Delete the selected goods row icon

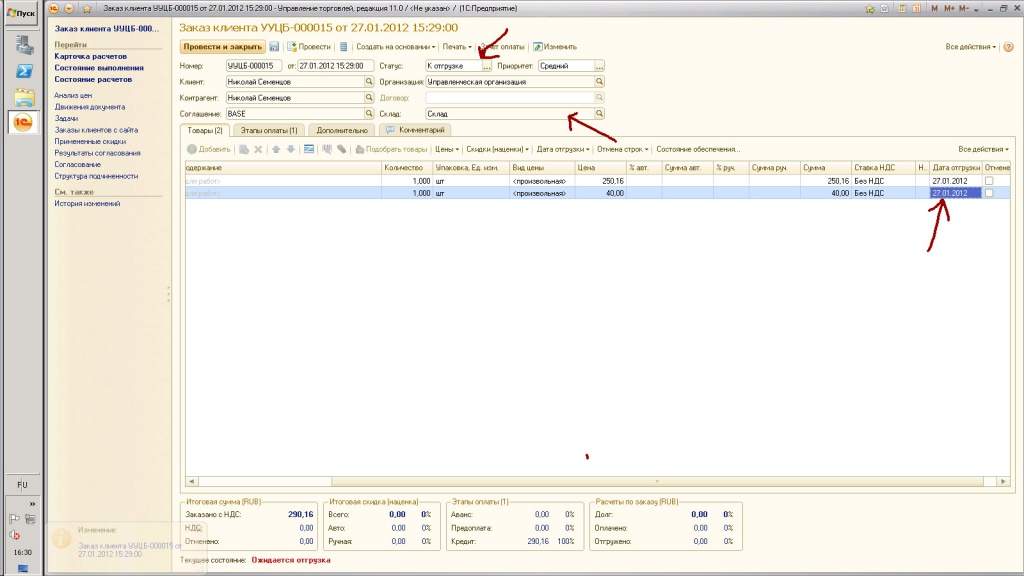(258, 150)
